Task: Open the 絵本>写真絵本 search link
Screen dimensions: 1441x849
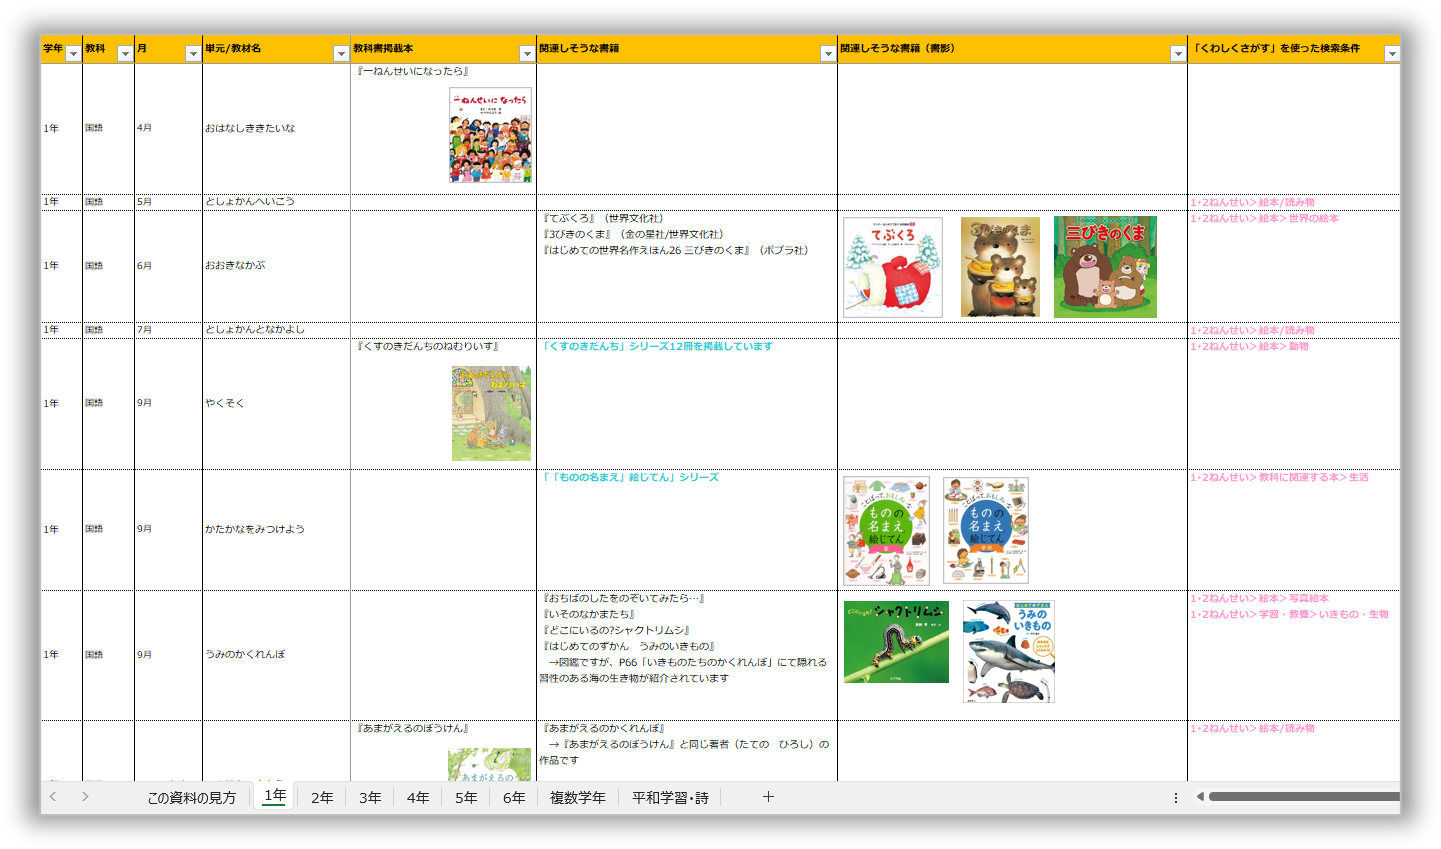Action: (1259, 598)
